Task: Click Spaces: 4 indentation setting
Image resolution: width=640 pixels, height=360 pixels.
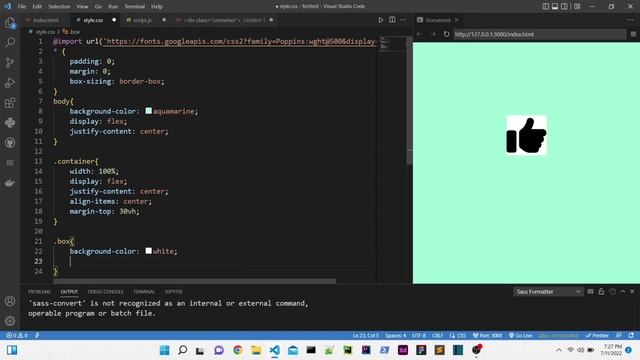Action: 396,335
